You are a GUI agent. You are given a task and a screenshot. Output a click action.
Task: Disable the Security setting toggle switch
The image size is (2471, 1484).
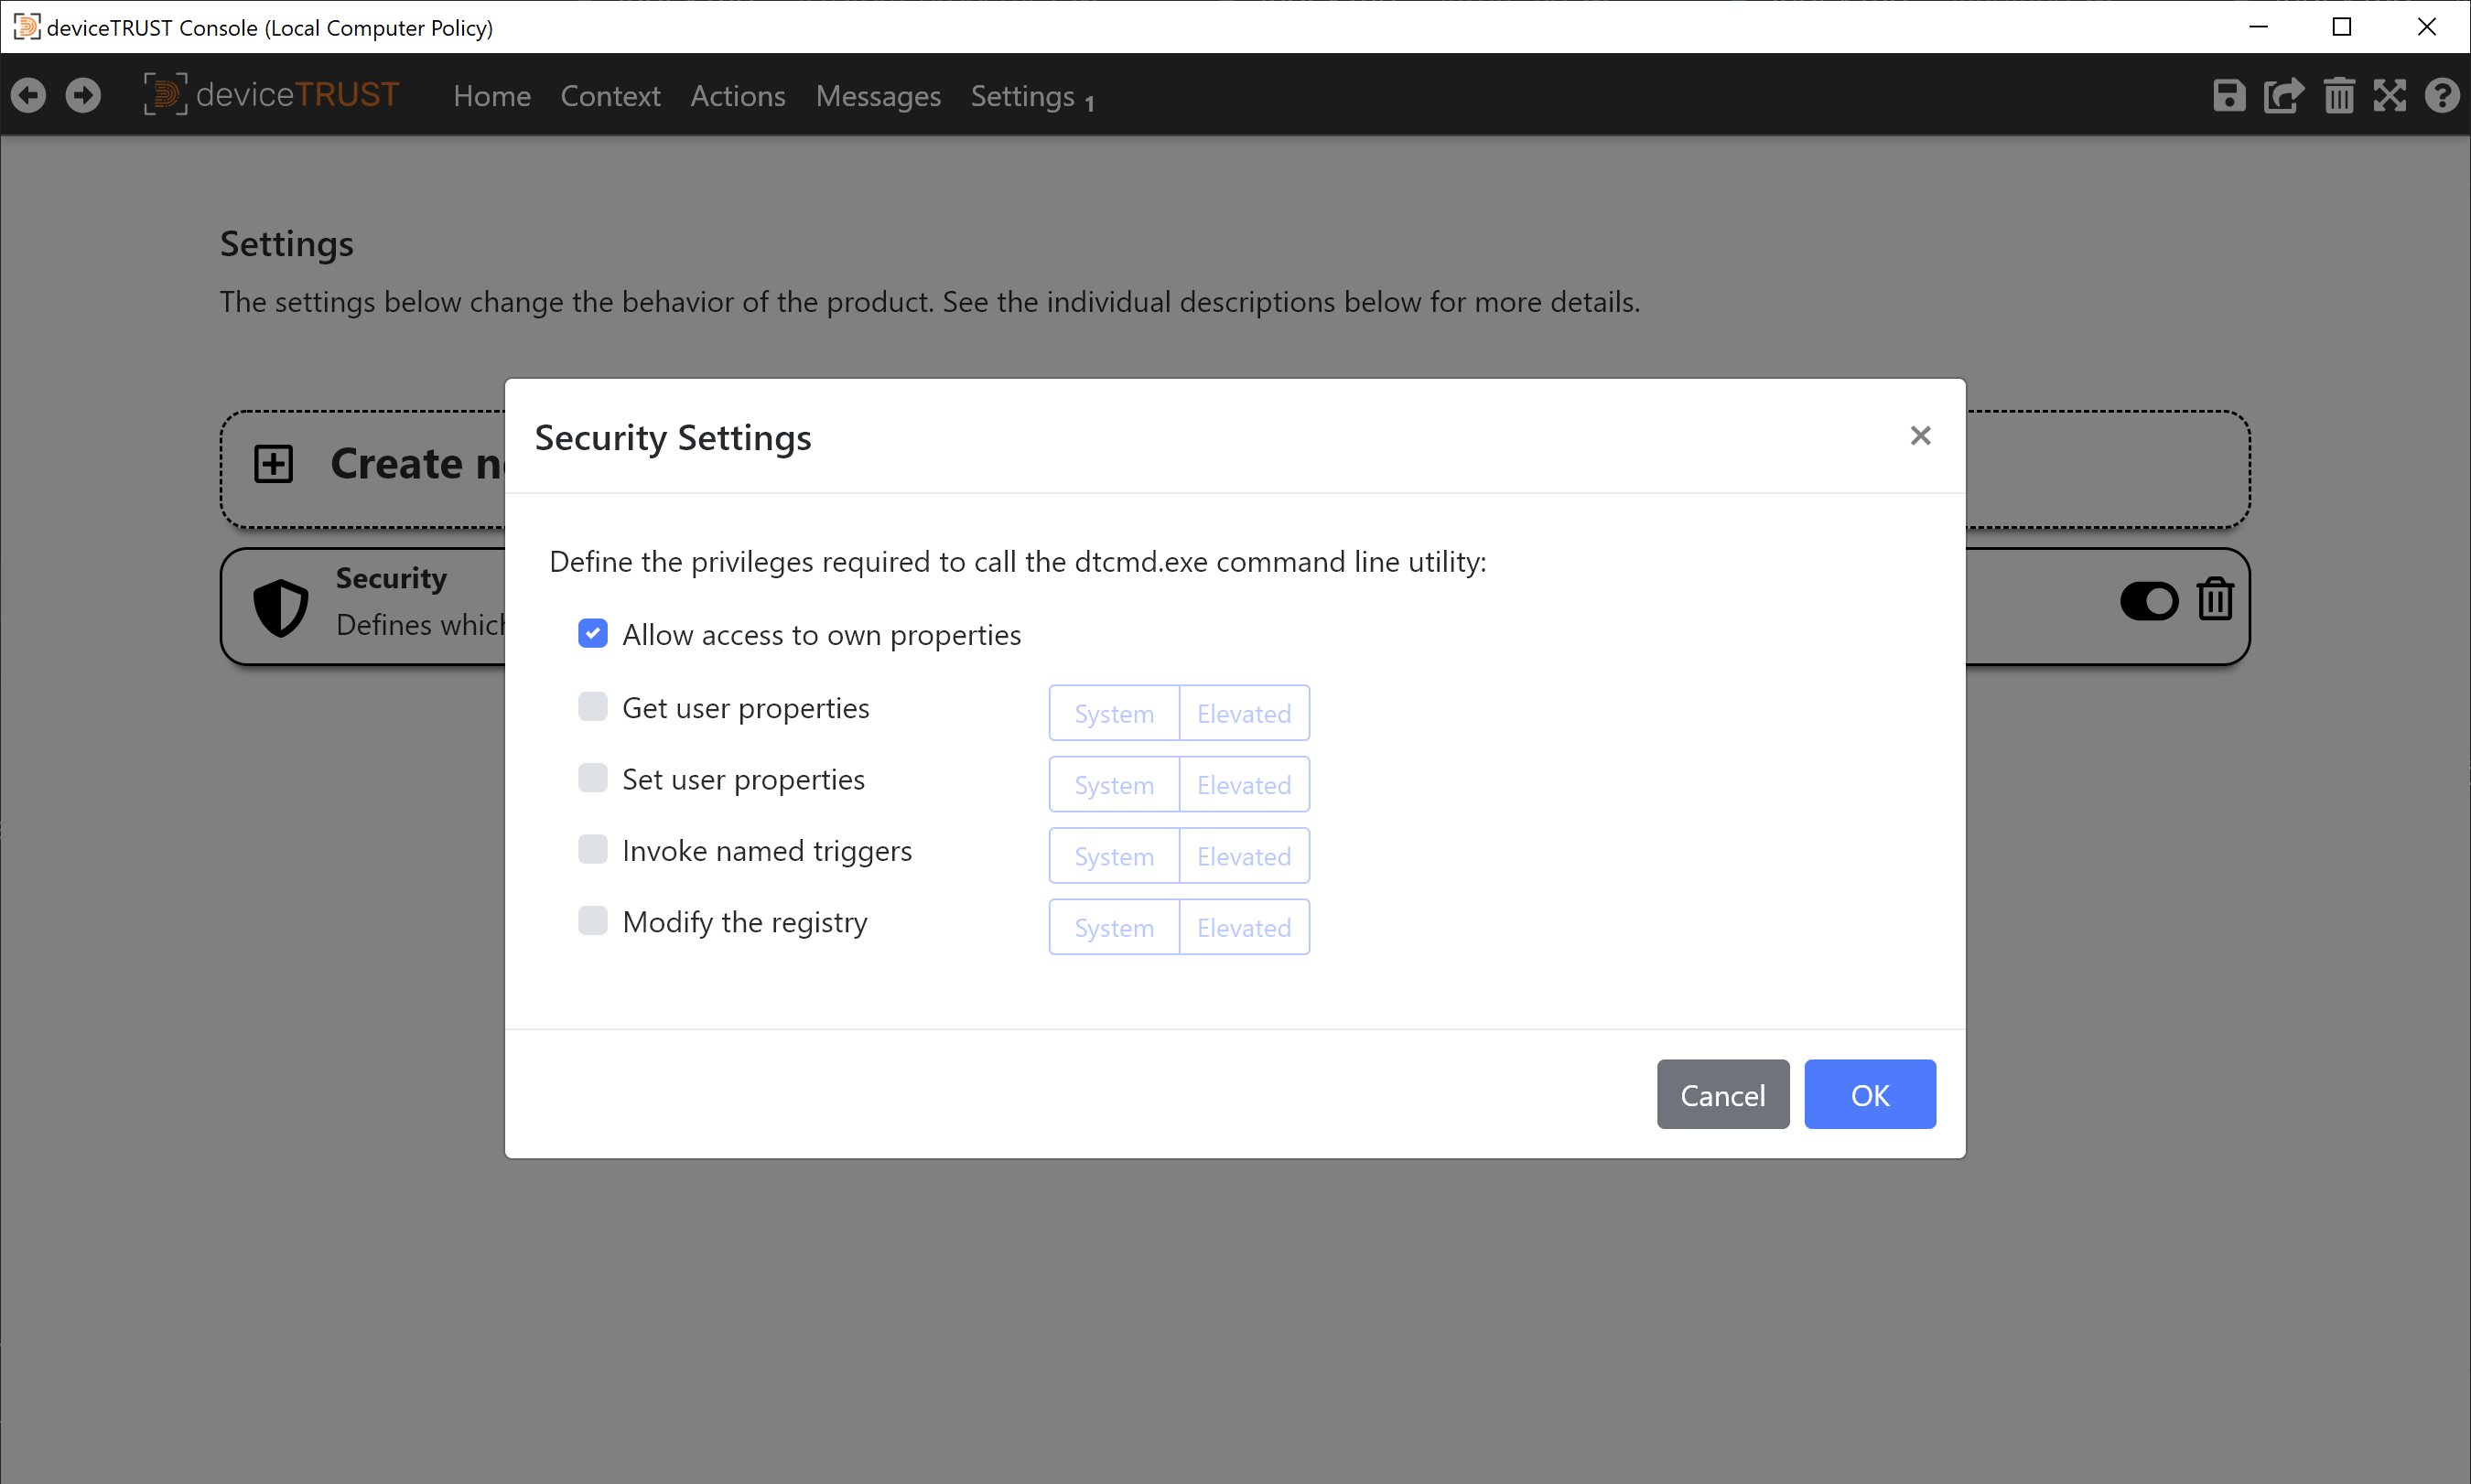point(2147,601)
